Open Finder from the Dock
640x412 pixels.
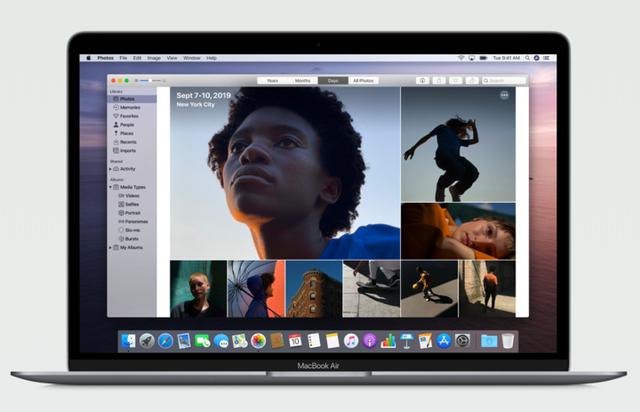[128, 341]
